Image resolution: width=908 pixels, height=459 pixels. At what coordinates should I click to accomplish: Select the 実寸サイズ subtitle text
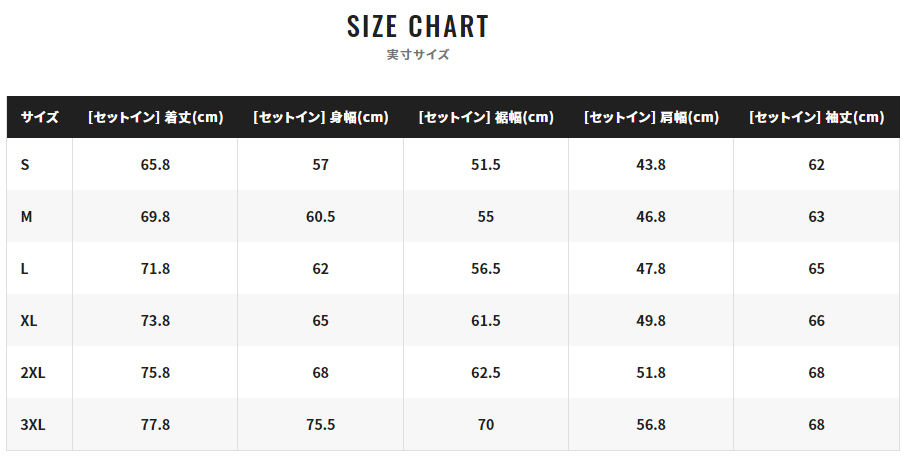[418, 54]
